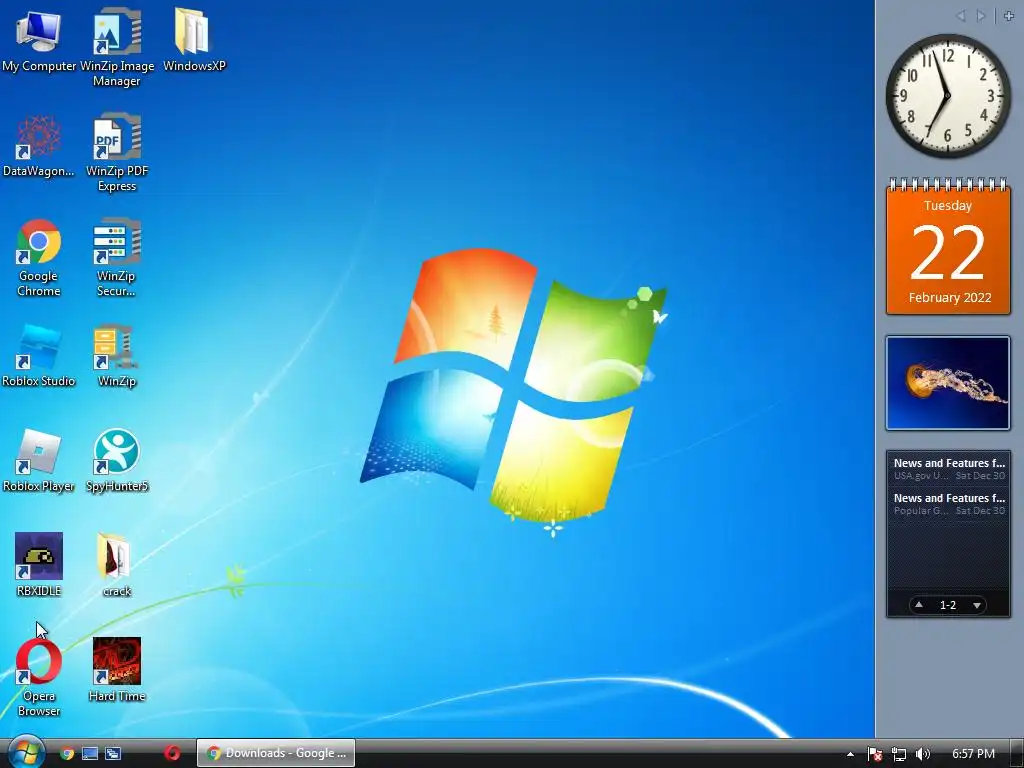Click the Show Desktop quick launch icon

pos(90,754)
